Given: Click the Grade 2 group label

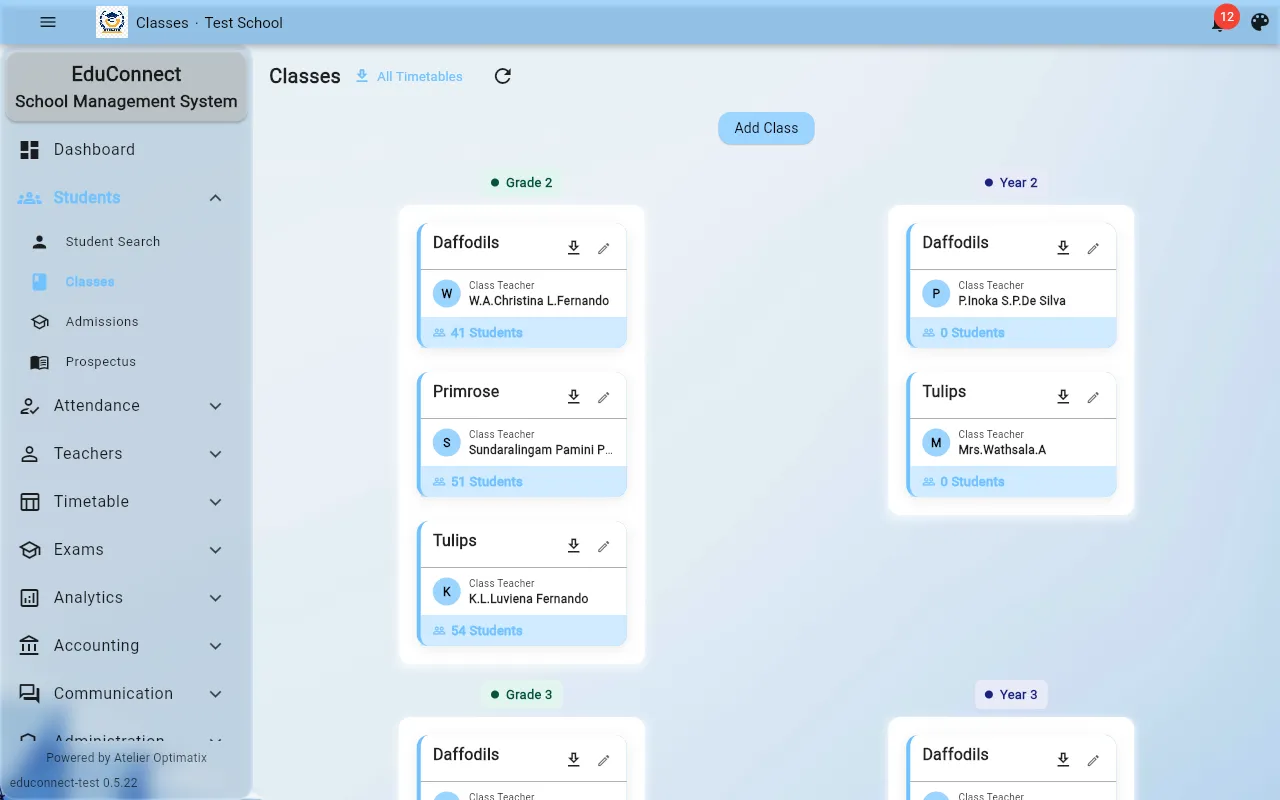Looking at the screenshot, I should [x=522, y=183].
